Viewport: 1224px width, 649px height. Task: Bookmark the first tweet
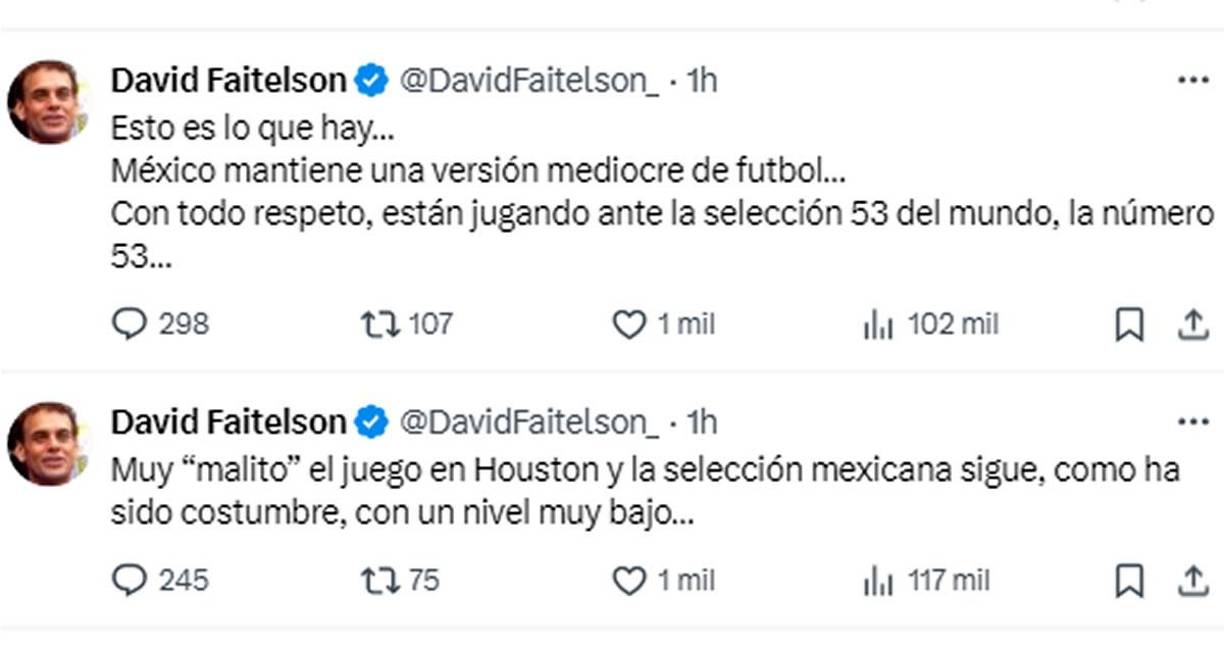[1130, 323]
